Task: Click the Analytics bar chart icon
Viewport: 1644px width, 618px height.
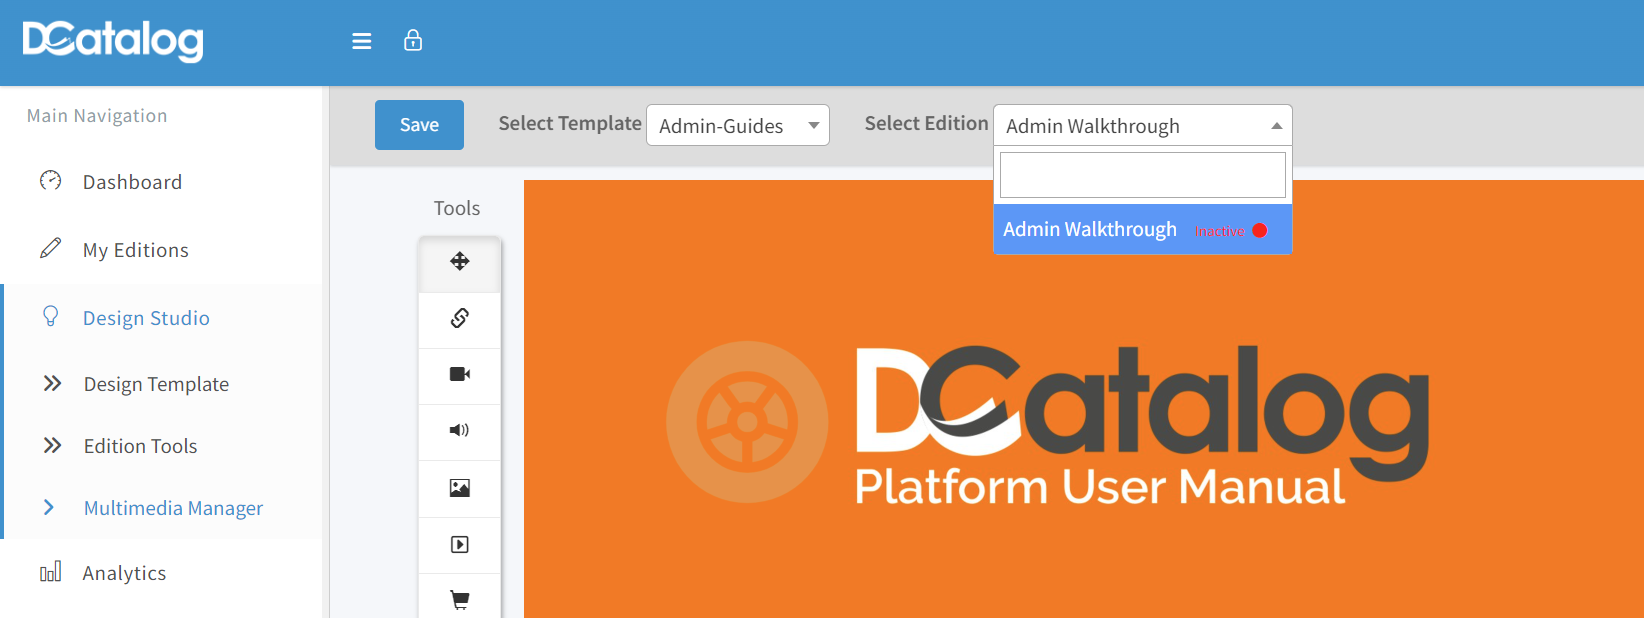Action: click(50, 572)
